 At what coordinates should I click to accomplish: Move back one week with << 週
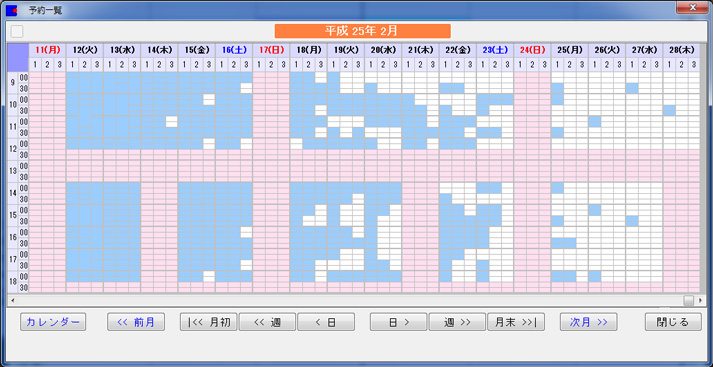click(267, 322)
